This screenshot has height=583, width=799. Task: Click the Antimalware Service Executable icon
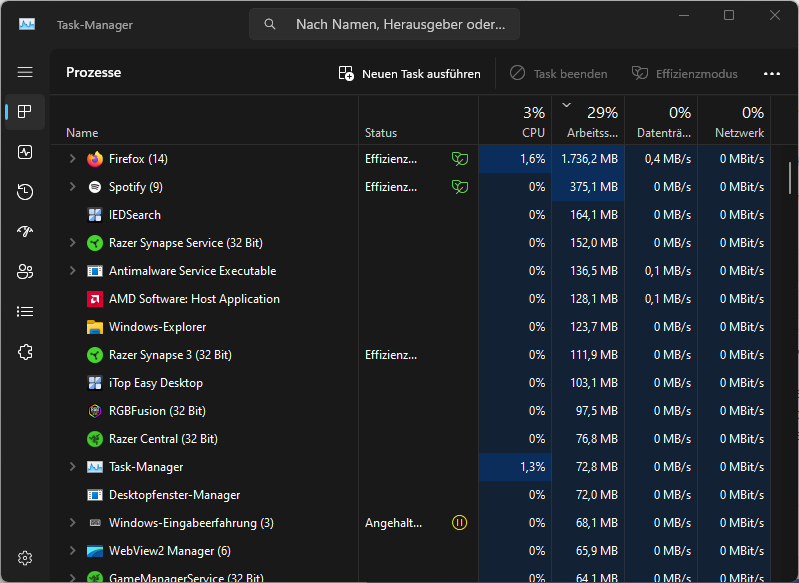click(x=95, y=271)
